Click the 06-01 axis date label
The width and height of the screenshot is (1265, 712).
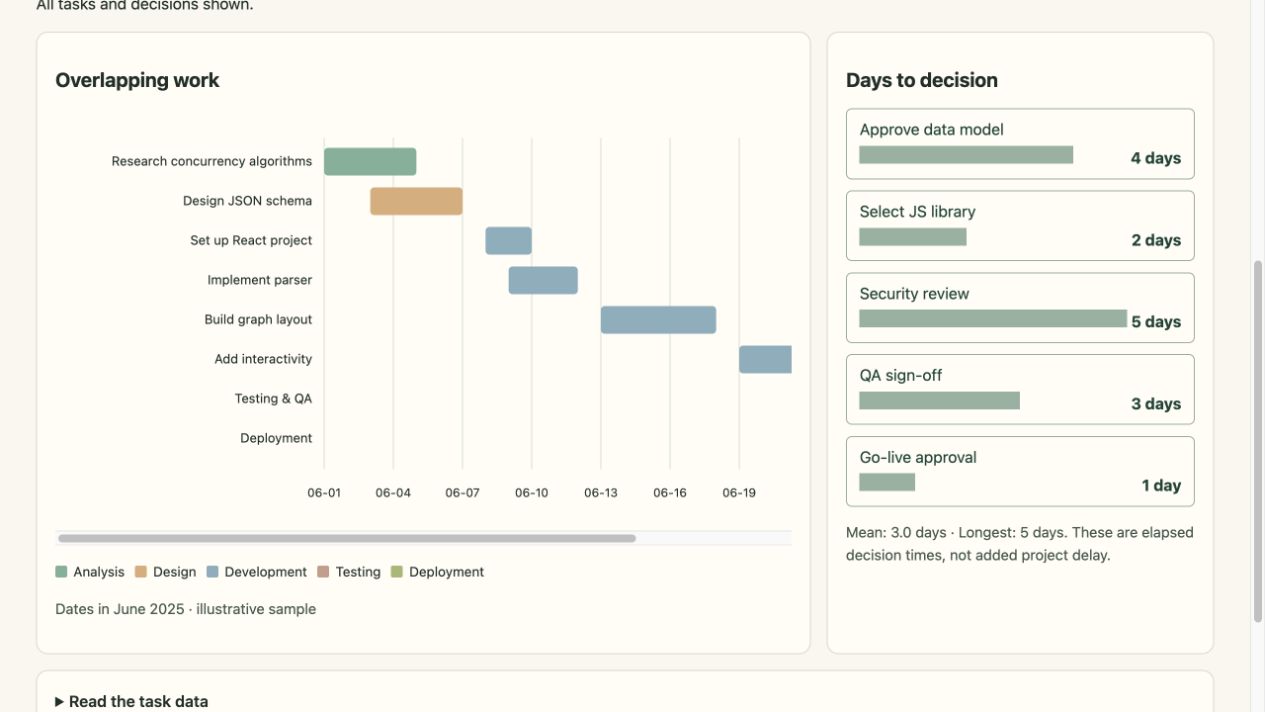pos(324,493)
